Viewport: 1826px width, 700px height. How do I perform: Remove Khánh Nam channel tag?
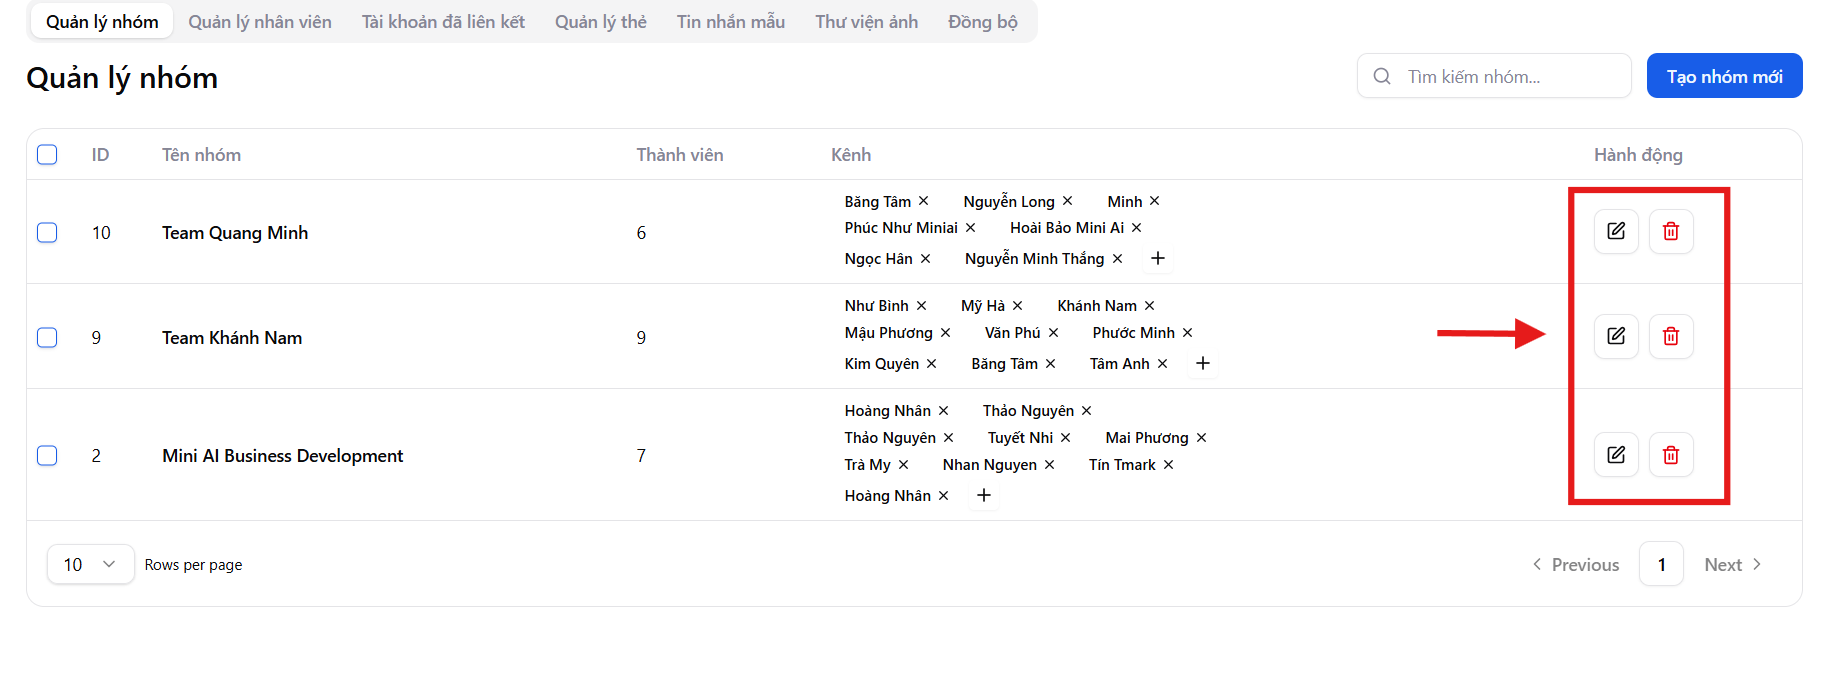(1150, 306)
